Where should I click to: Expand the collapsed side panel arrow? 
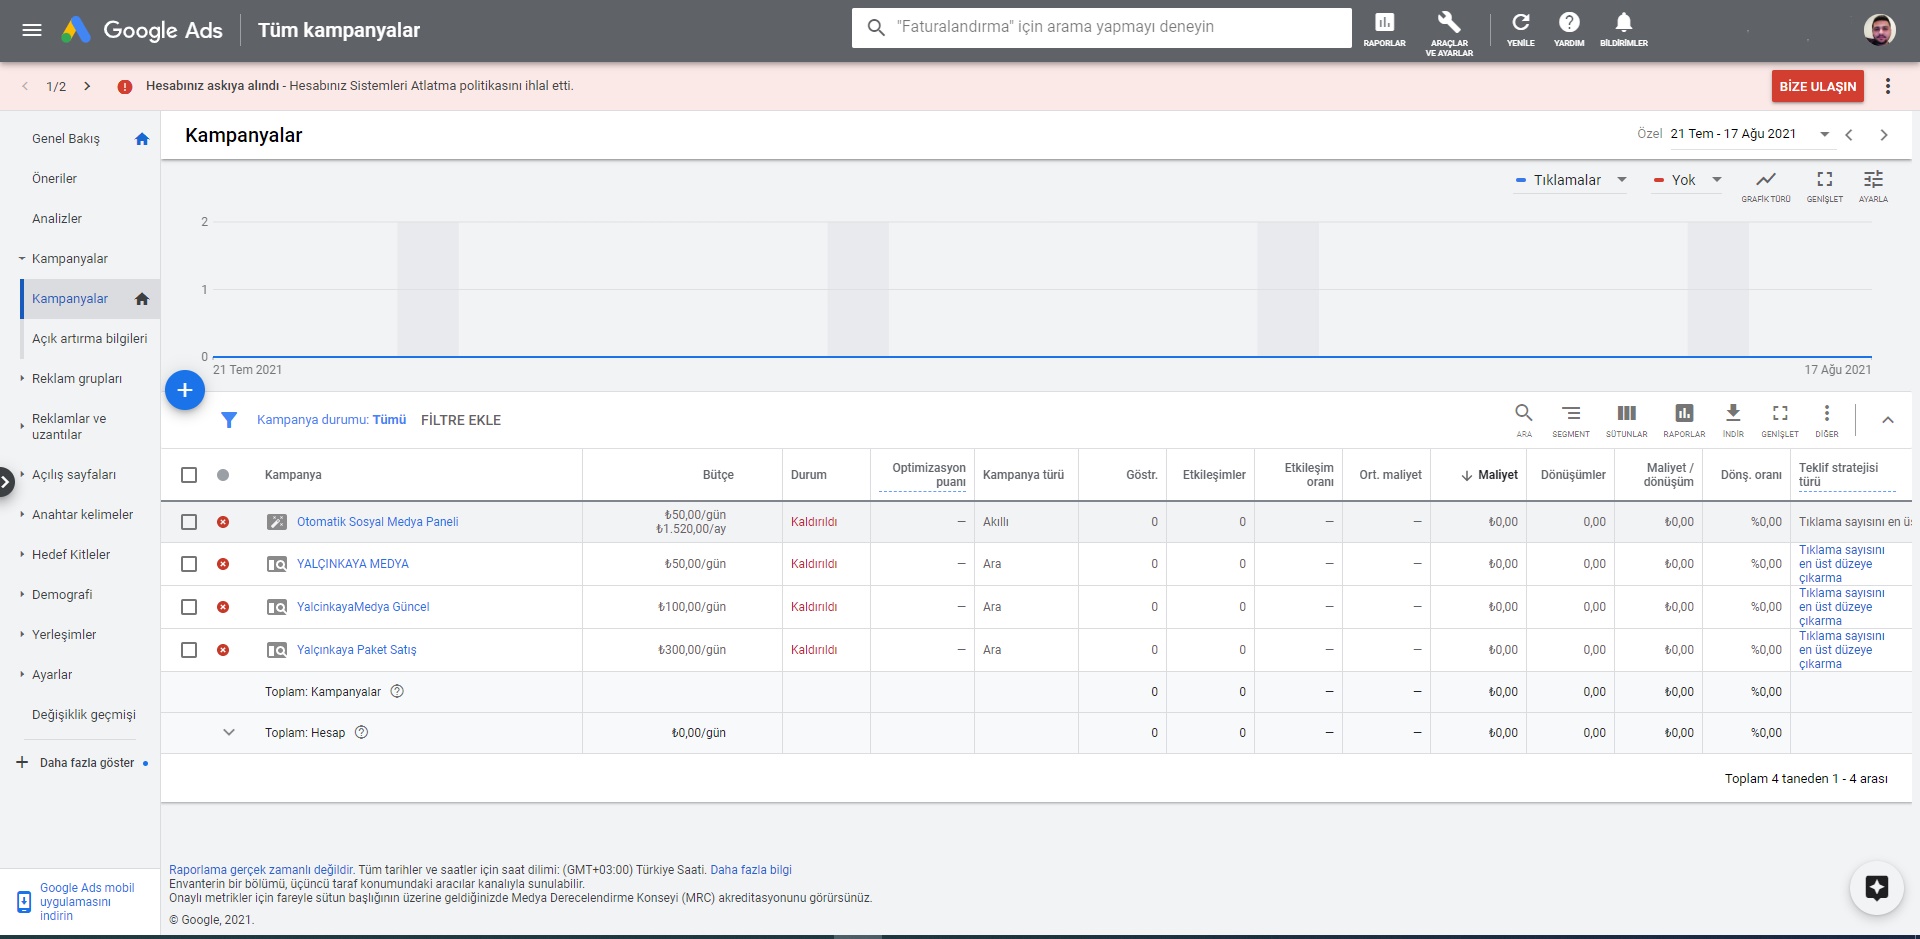tap(5, 482)
